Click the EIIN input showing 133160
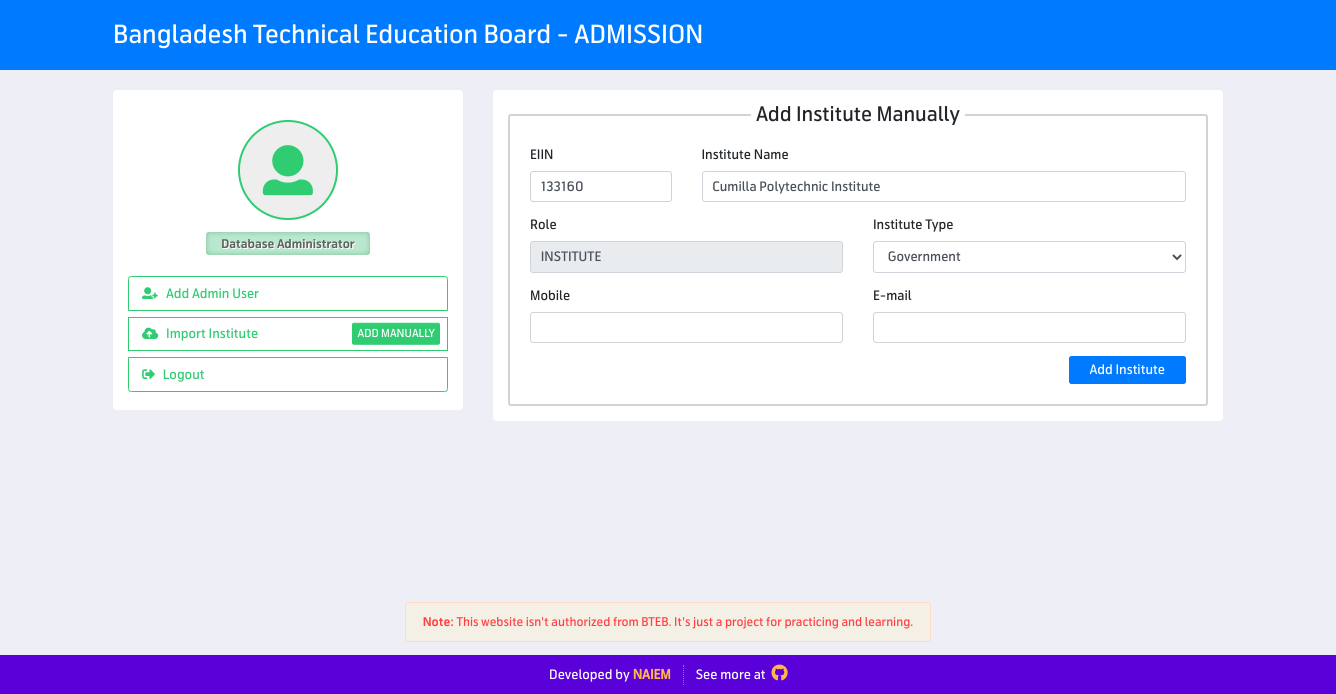 (x=600, y=186)
